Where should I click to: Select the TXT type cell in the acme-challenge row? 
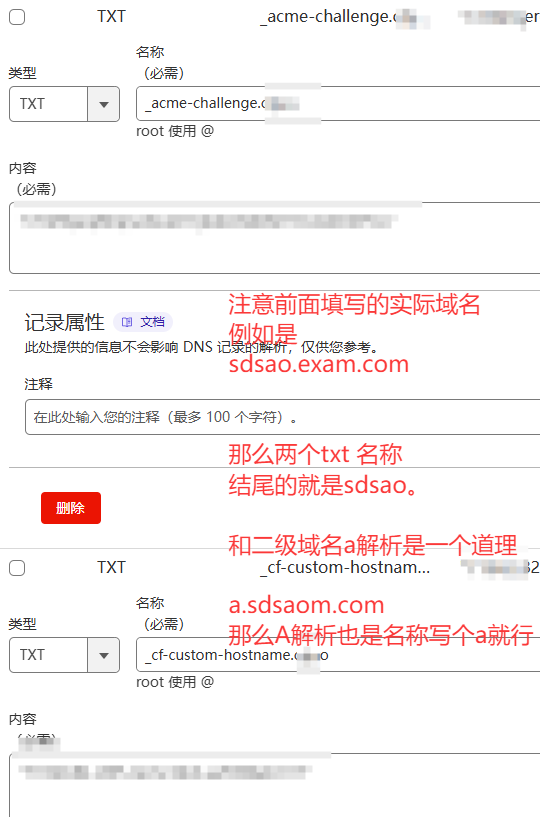pyautogui.click(x=112, y=17)
